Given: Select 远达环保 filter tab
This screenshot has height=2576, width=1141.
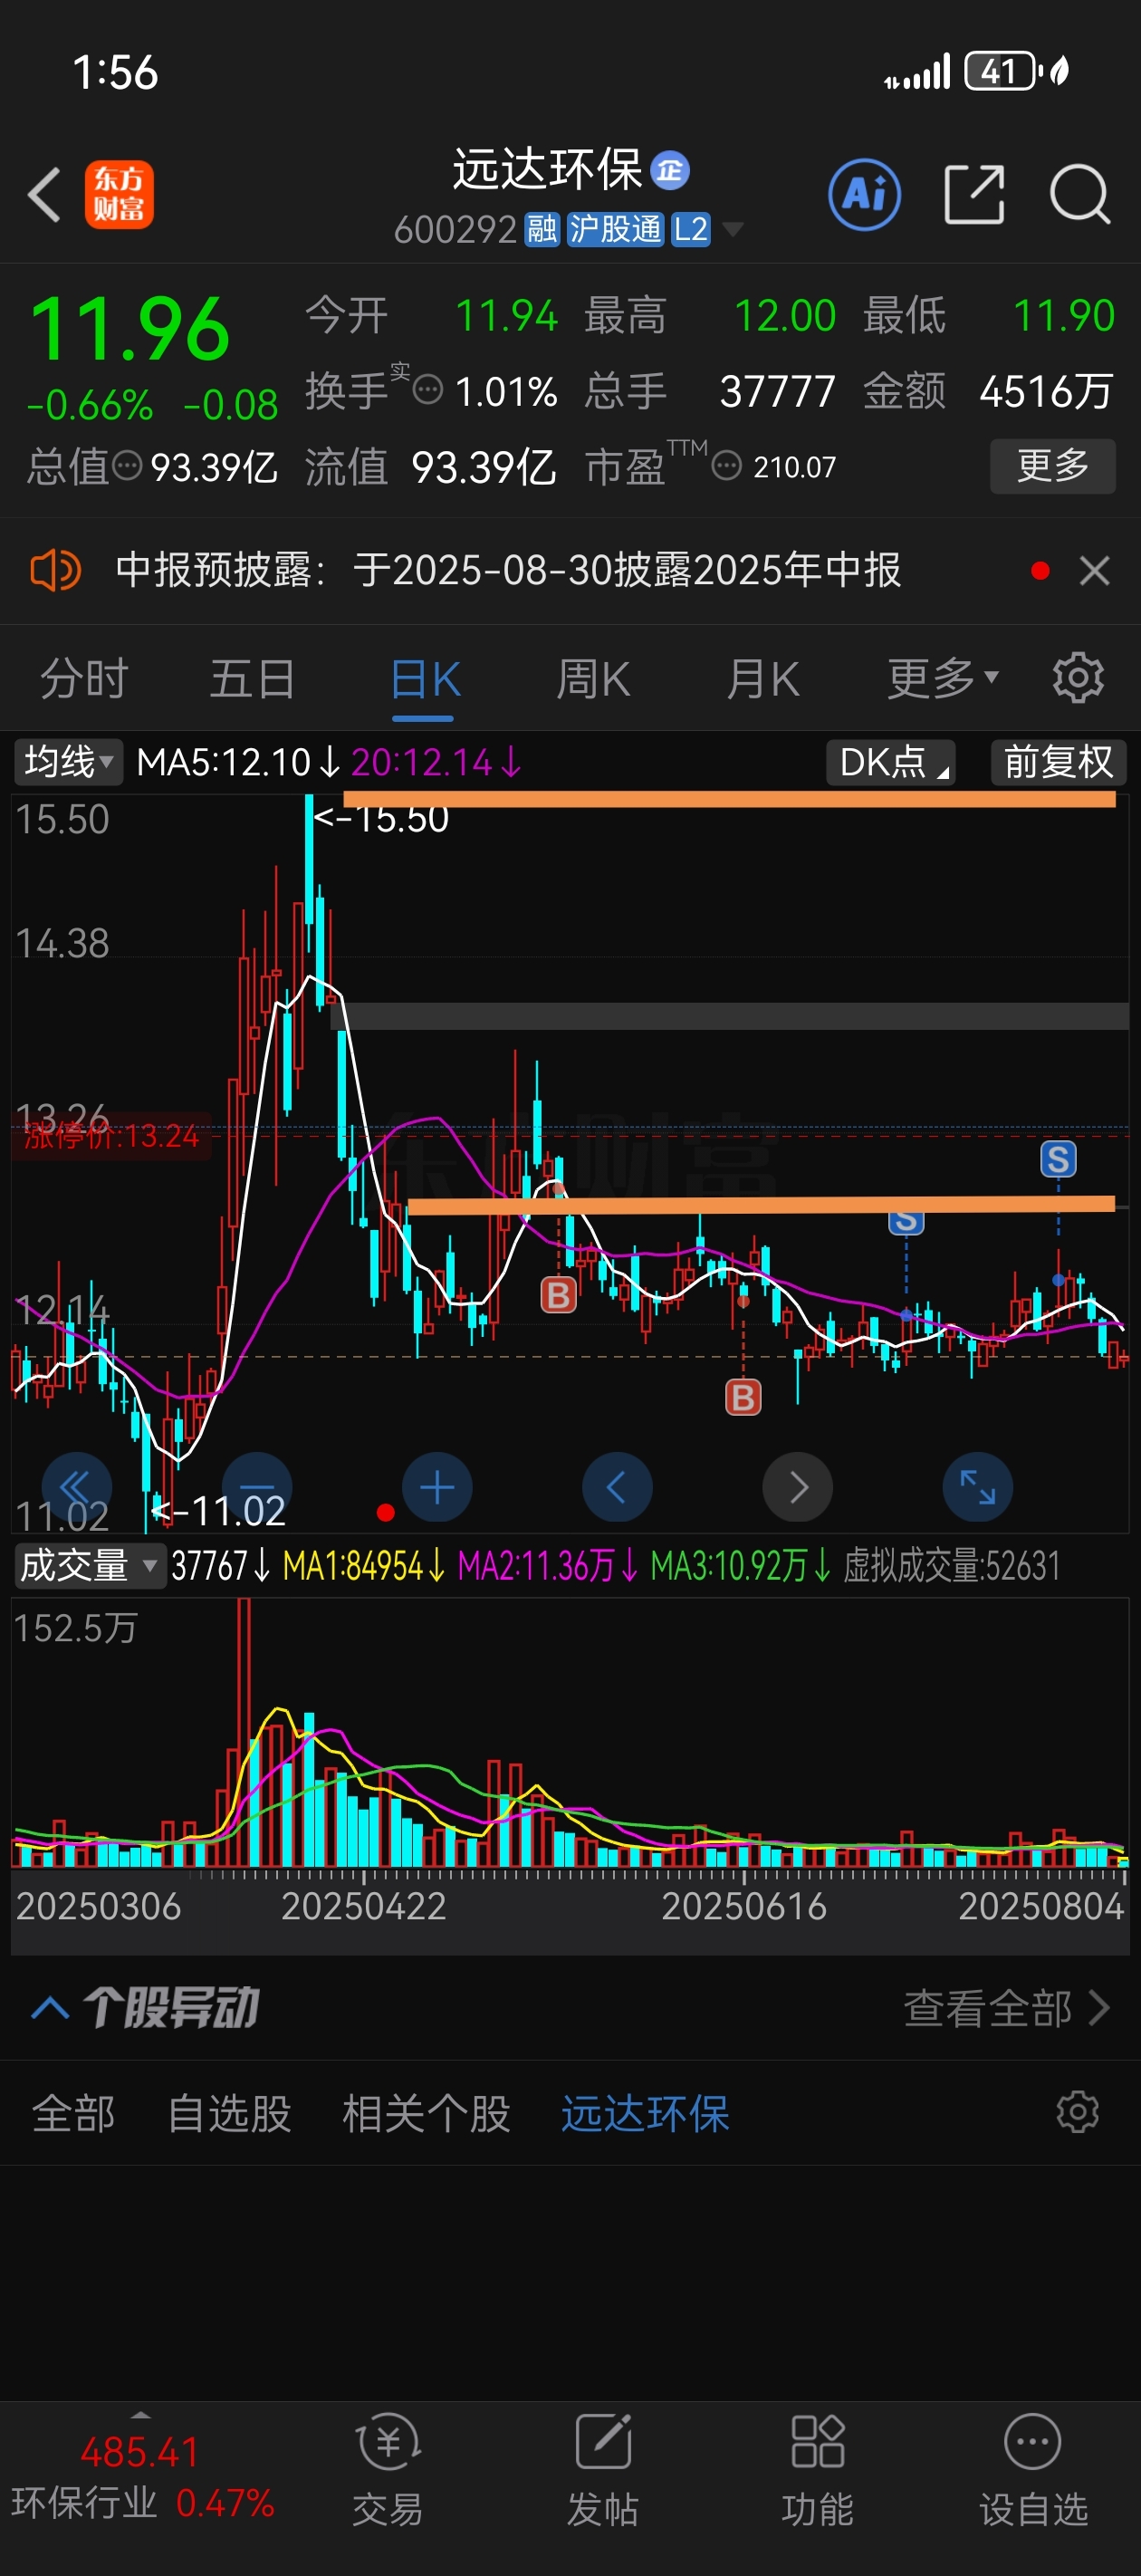Looking at the screenshot, I should coord(645,2114).
